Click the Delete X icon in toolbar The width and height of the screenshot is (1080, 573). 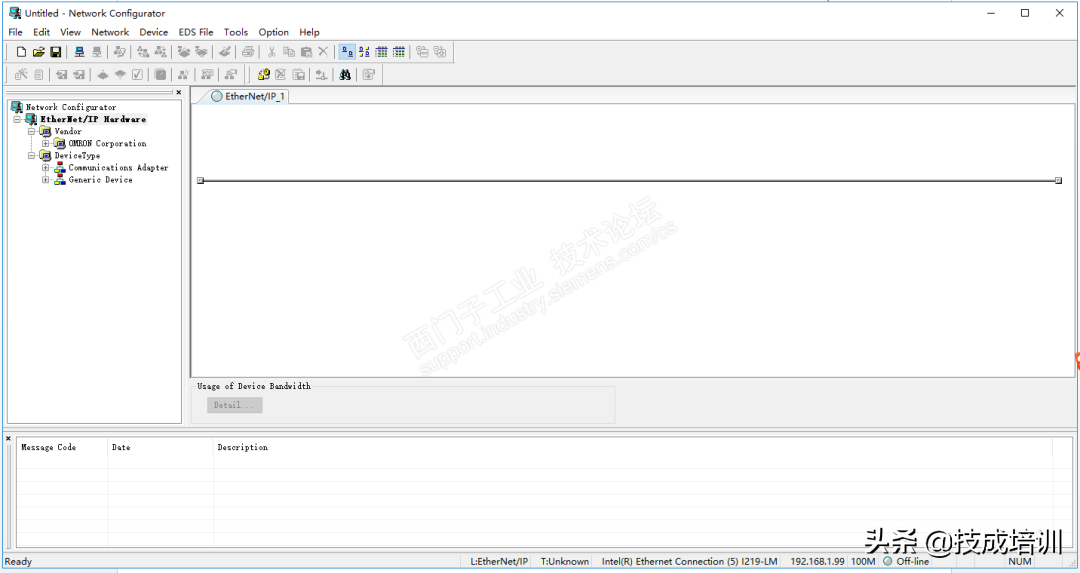323,52
